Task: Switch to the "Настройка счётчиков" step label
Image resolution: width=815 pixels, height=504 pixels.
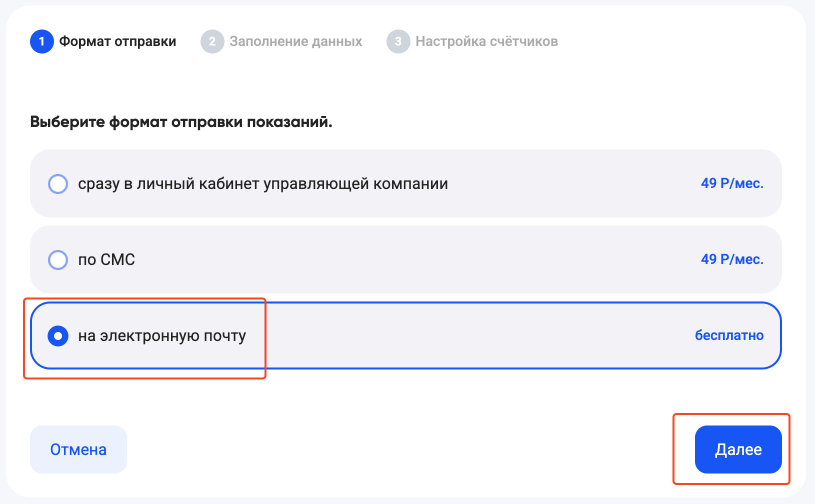Action: (487, 41)
